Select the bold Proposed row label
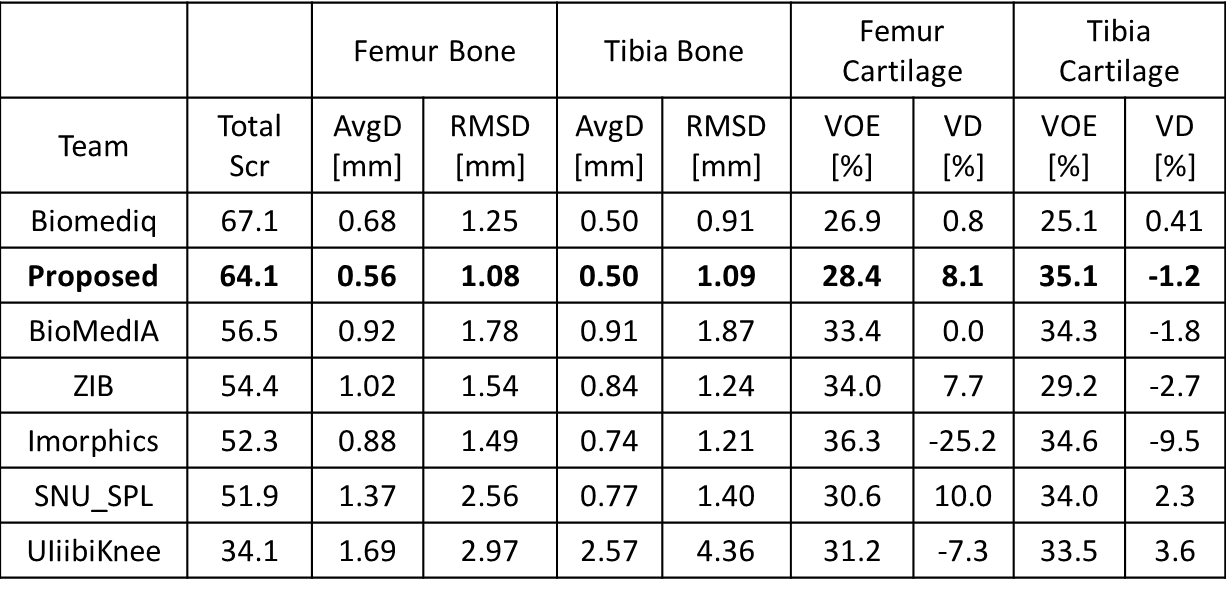 (x=94, y=276)
